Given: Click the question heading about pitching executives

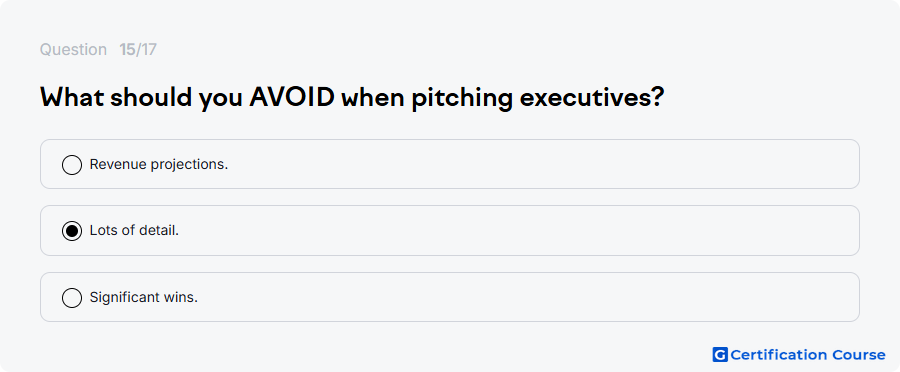Looking at the screenshot, I should [x=352, y=98].
